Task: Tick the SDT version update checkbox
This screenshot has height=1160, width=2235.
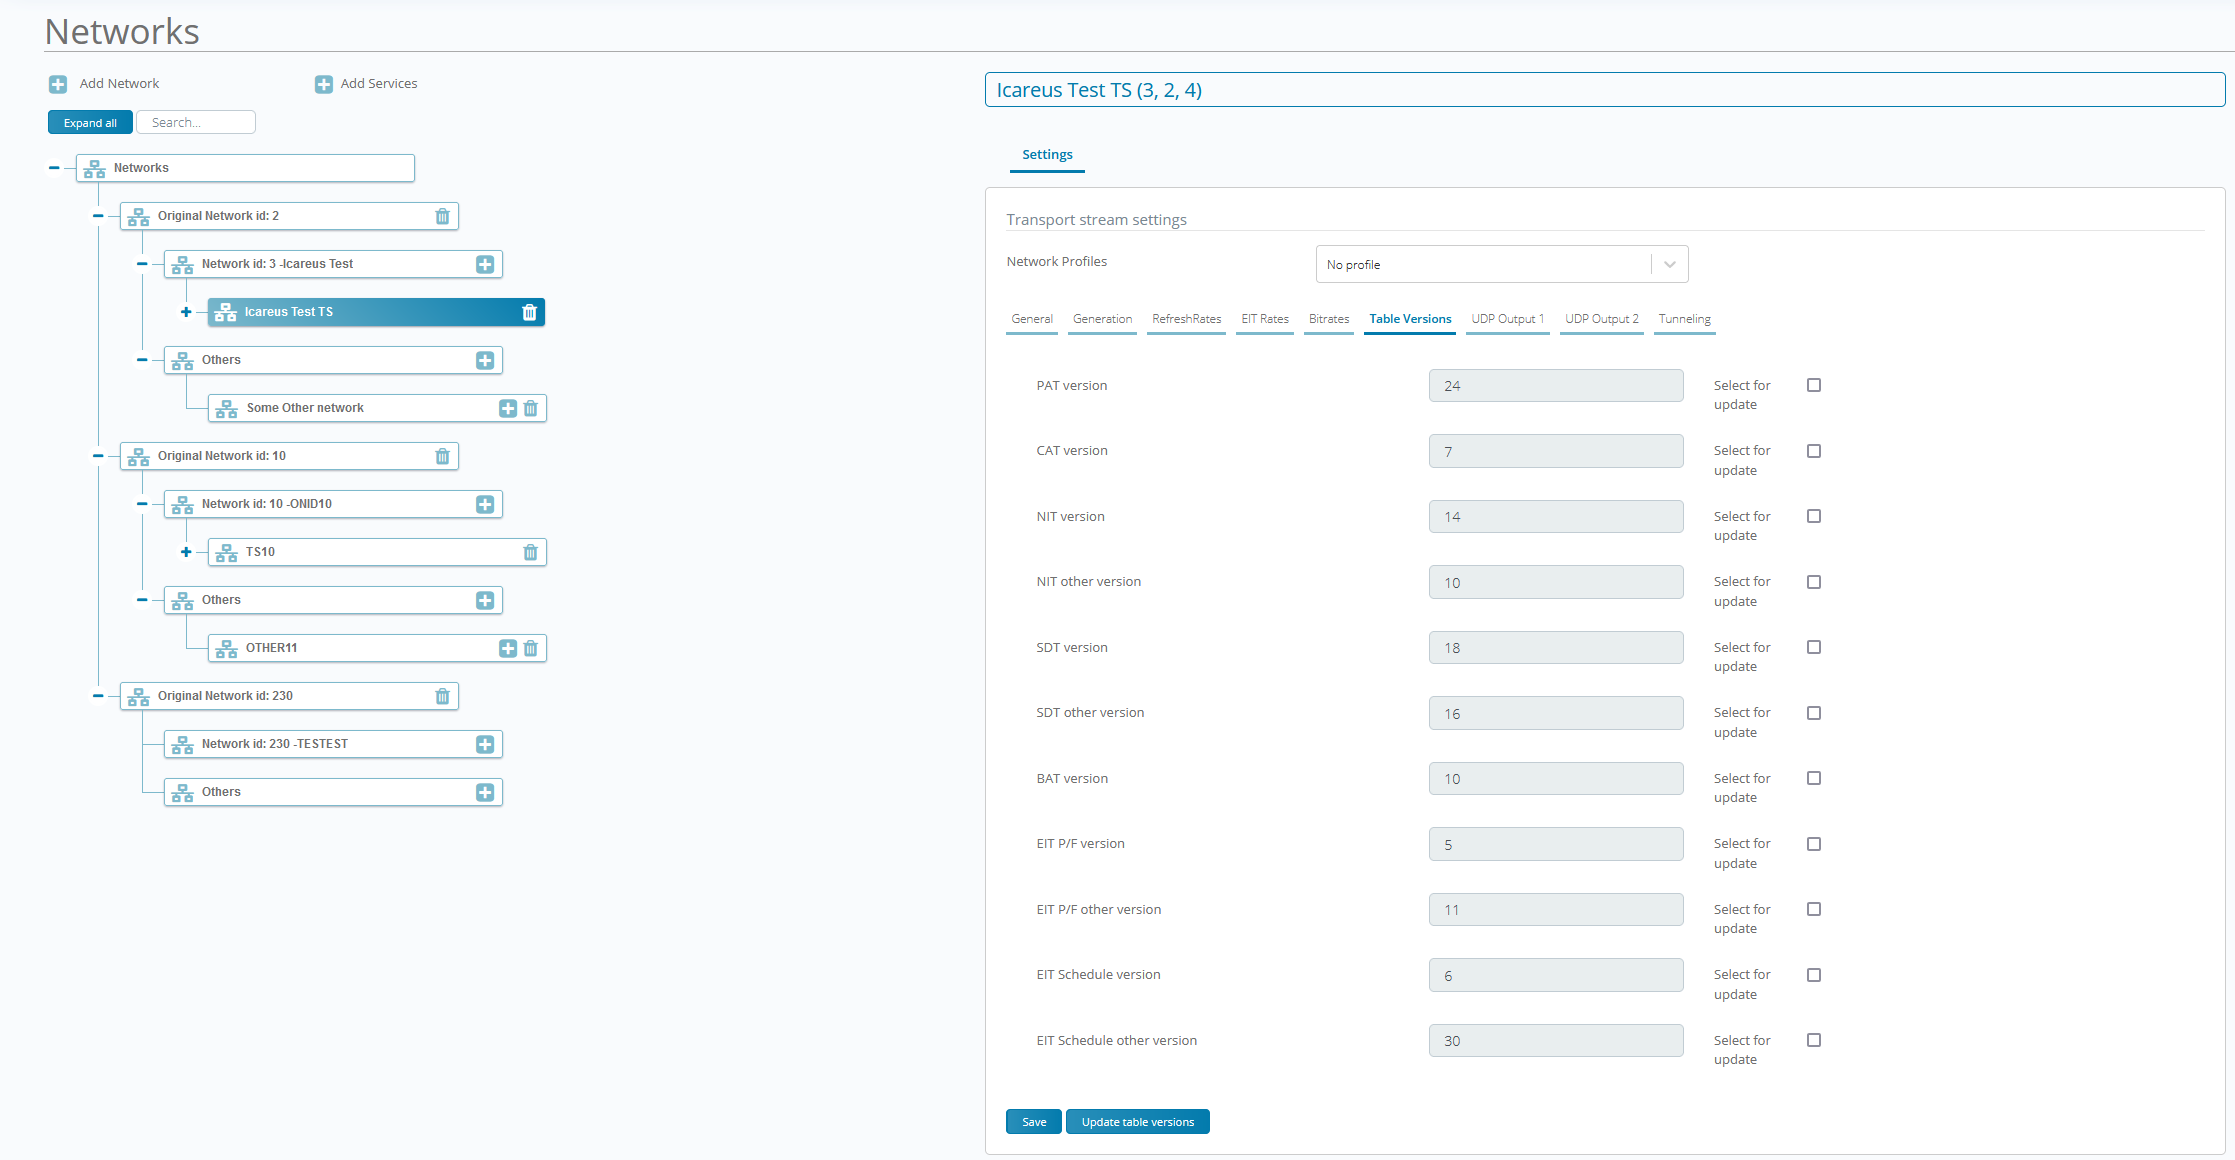Action: [x=1813, y=647]
